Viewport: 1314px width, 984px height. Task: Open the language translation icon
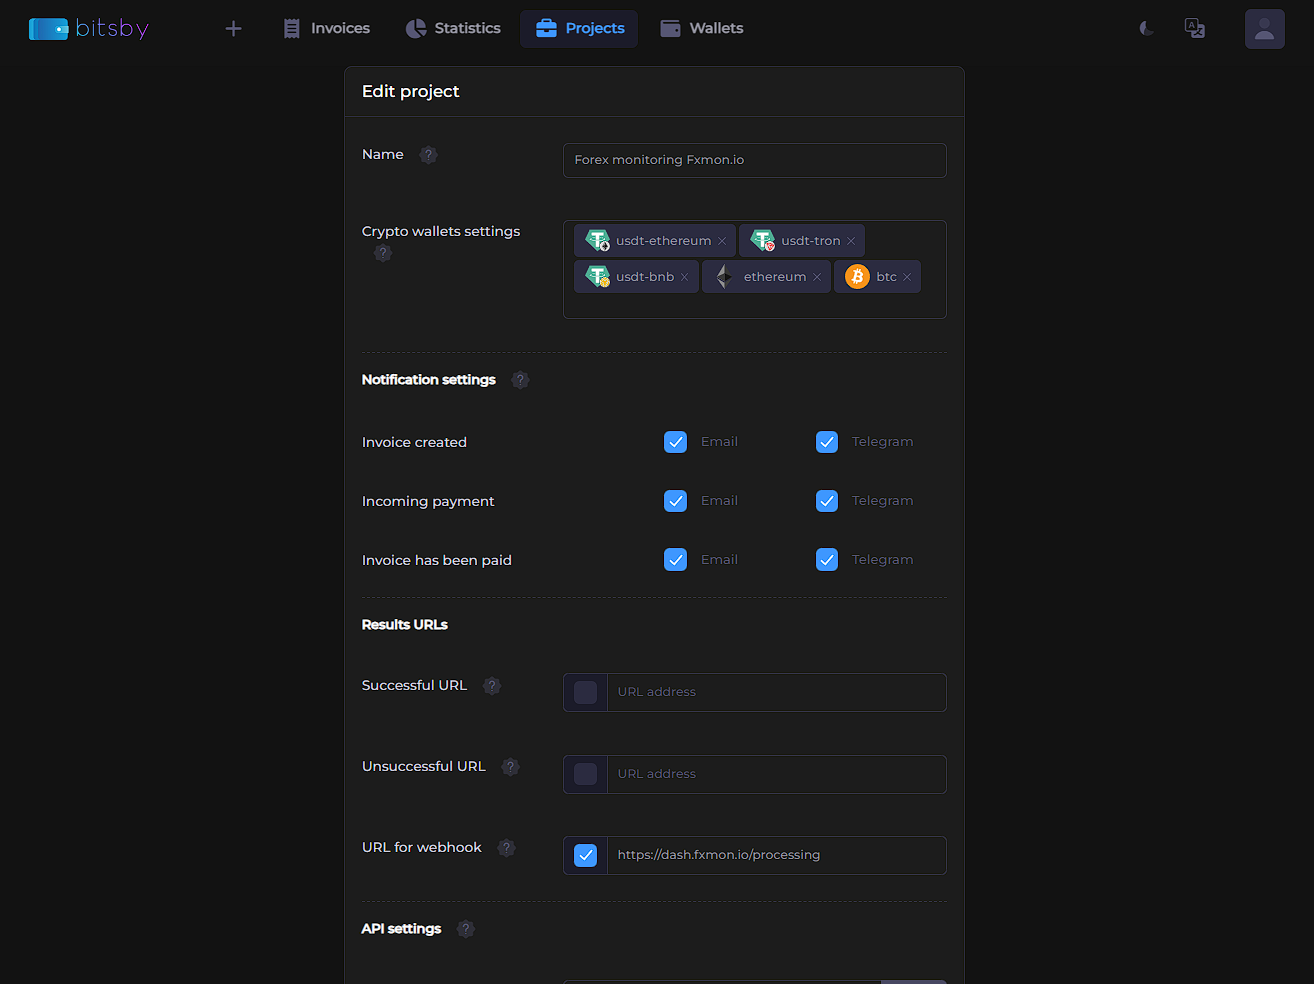1195,28
